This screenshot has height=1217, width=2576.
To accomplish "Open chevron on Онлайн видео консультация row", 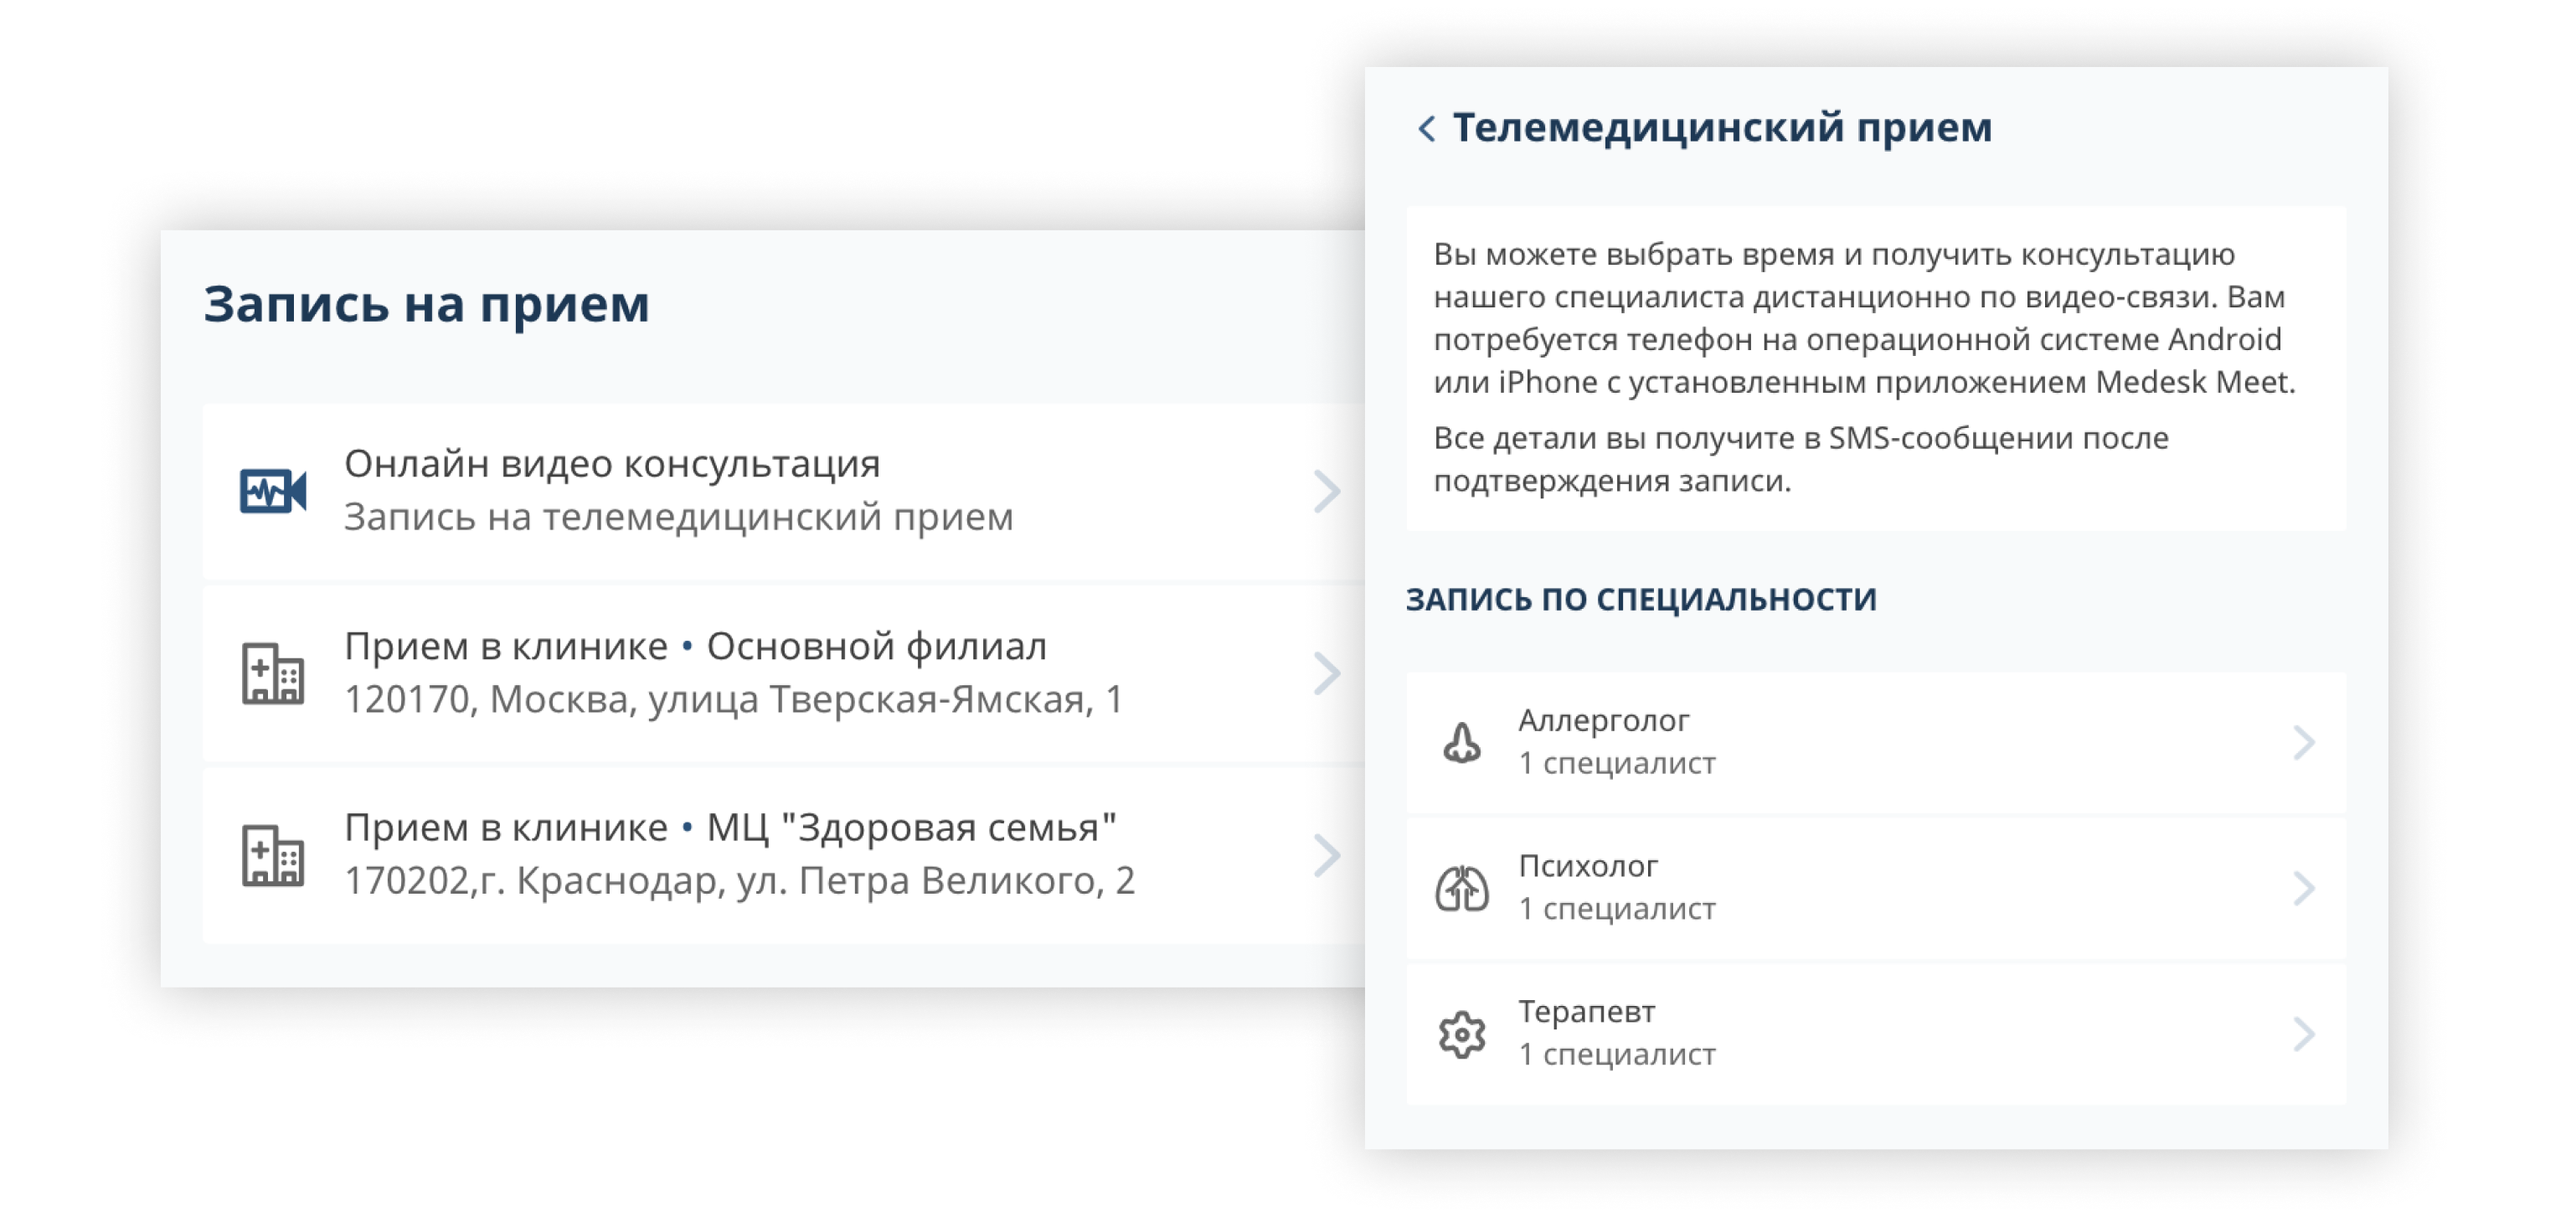I will (x=1327, y=491).
